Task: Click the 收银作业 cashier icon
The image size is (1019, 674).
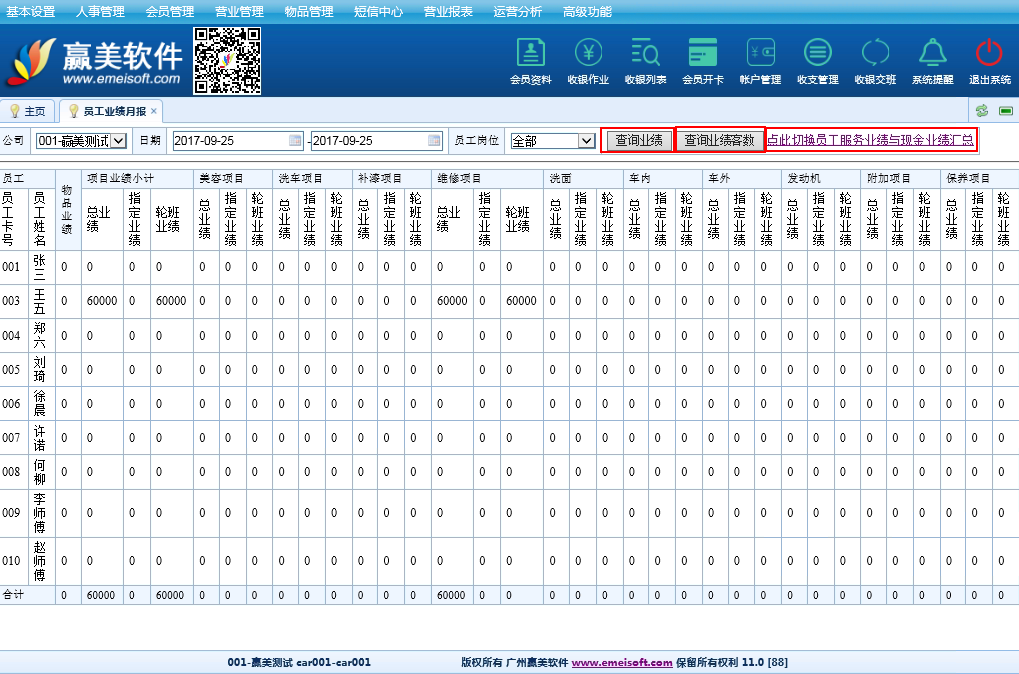Action: tap(588, 53)
